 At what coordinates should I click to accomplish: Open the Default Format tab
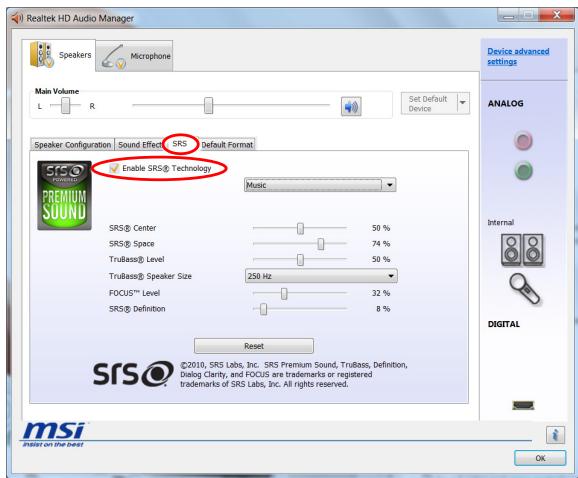227,145
